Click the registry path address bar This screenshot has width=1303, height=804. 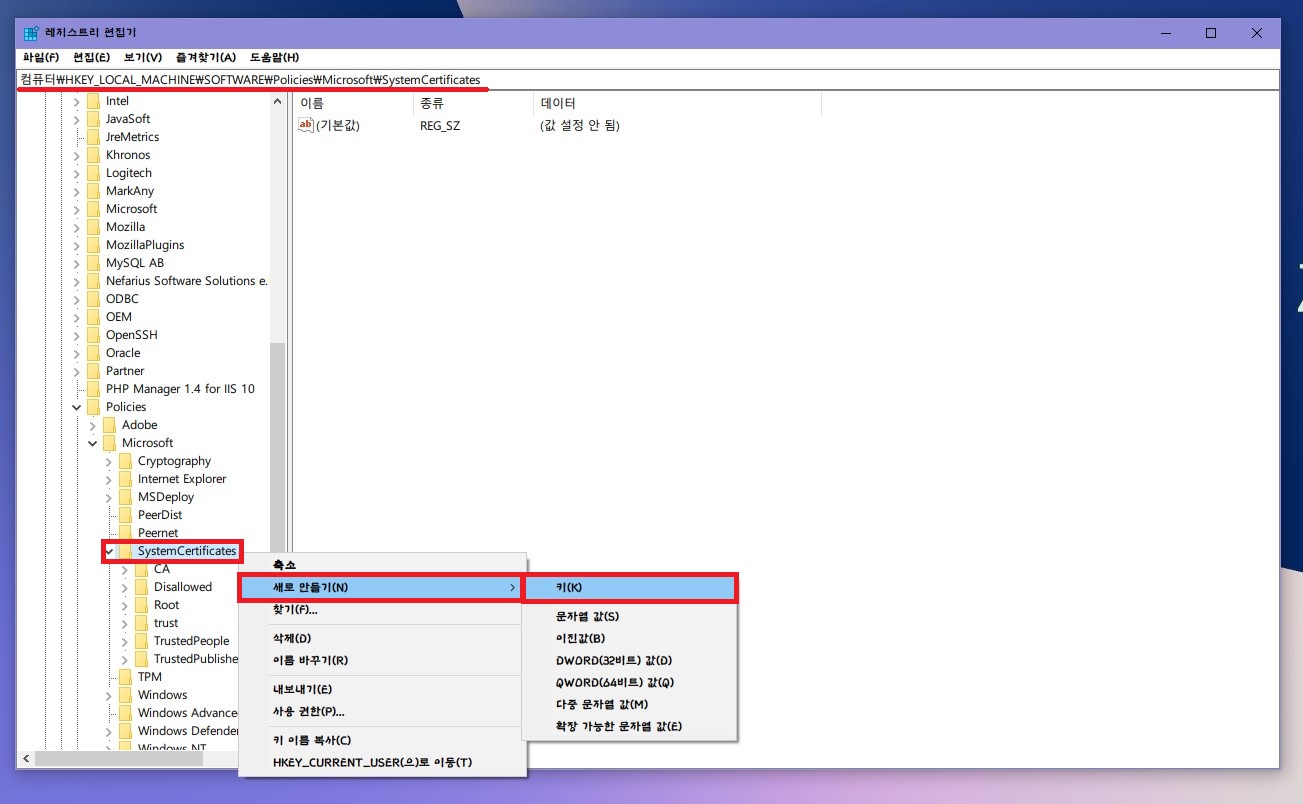[x=648, y=79]
